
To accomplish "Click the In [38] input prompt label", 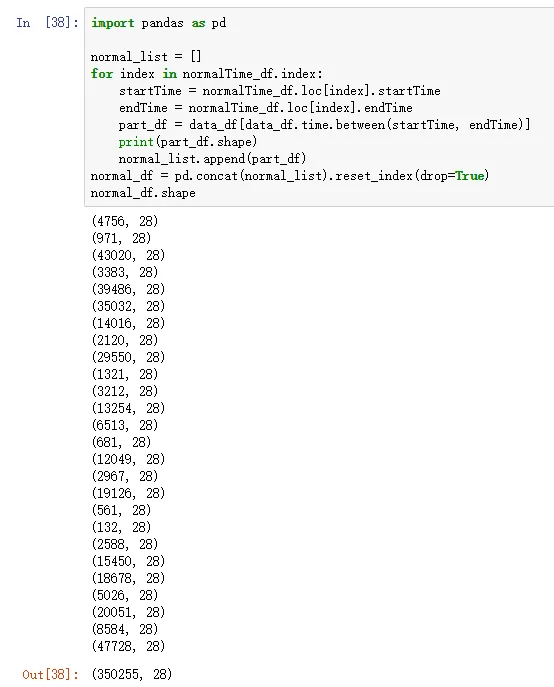I will [x=47, y=22].
